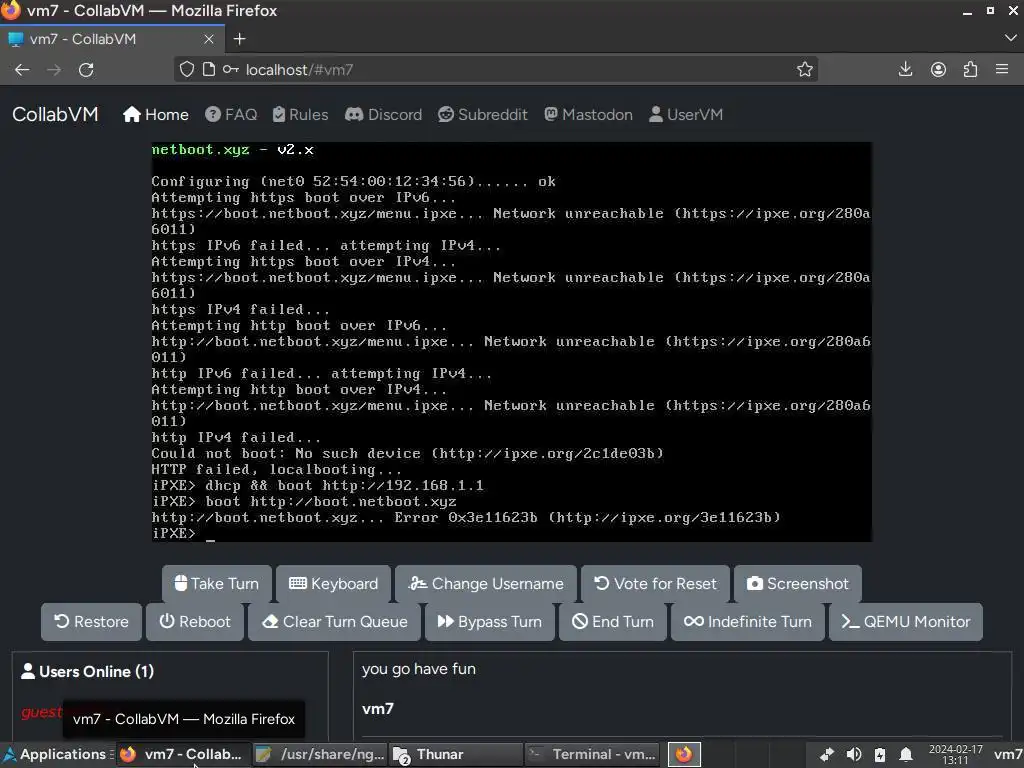The width and height of the screenshot is (1024, 768).
Task: Open the extensions puzzle icon
Action: pos(970,69)
